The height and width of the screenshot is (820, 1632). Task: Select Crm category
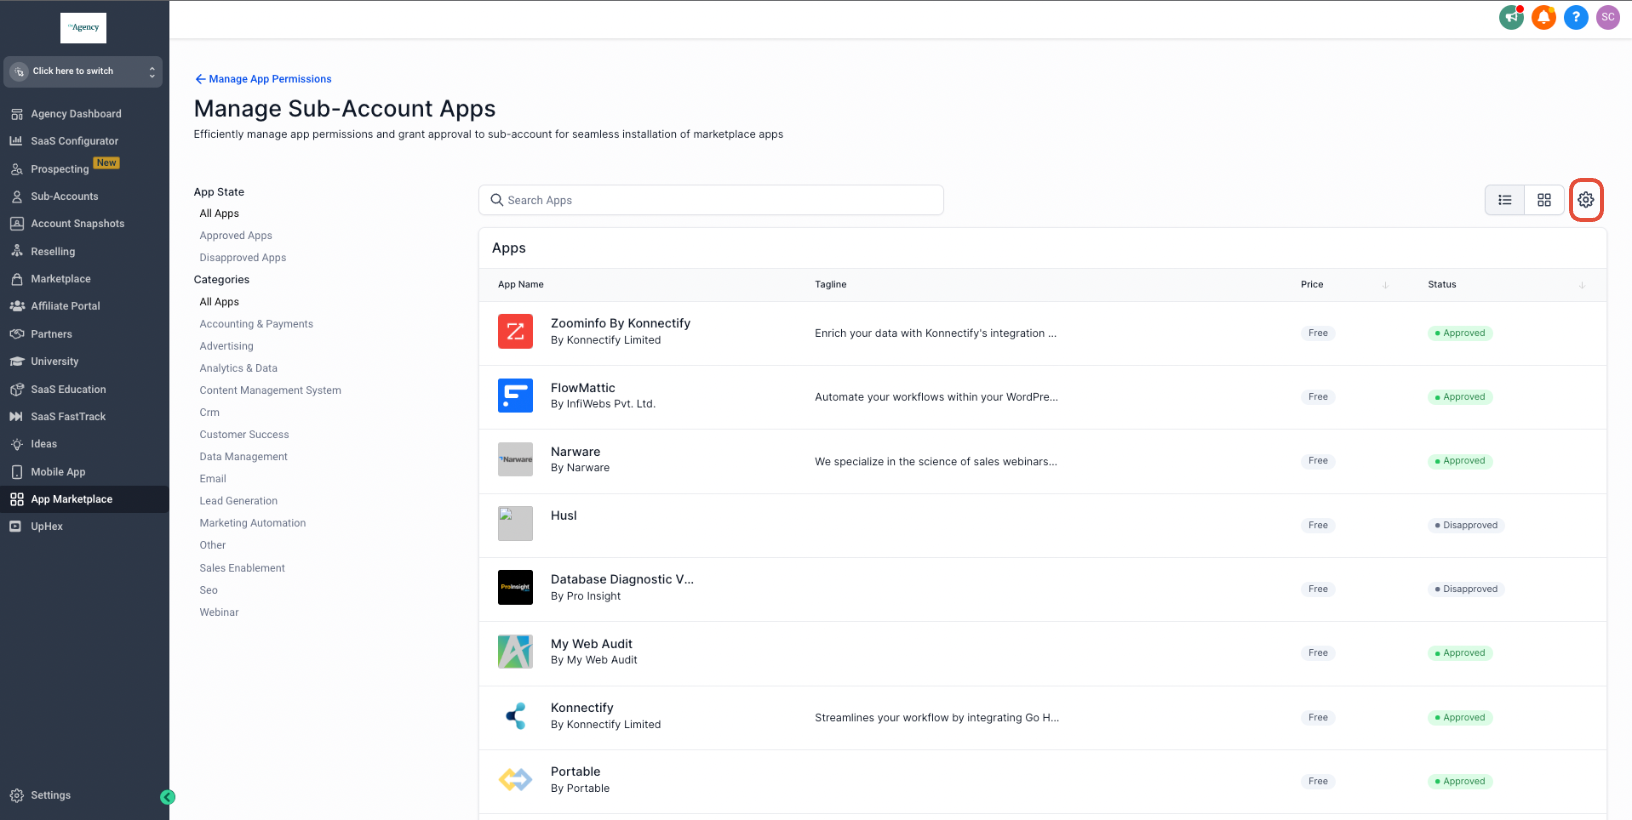tap(209, 412)
